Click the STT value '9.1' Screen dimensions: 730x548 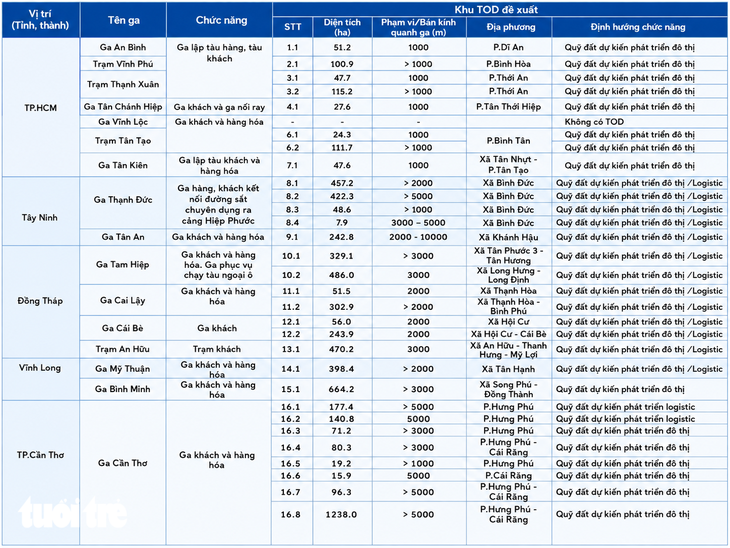(x=292, y=237)
